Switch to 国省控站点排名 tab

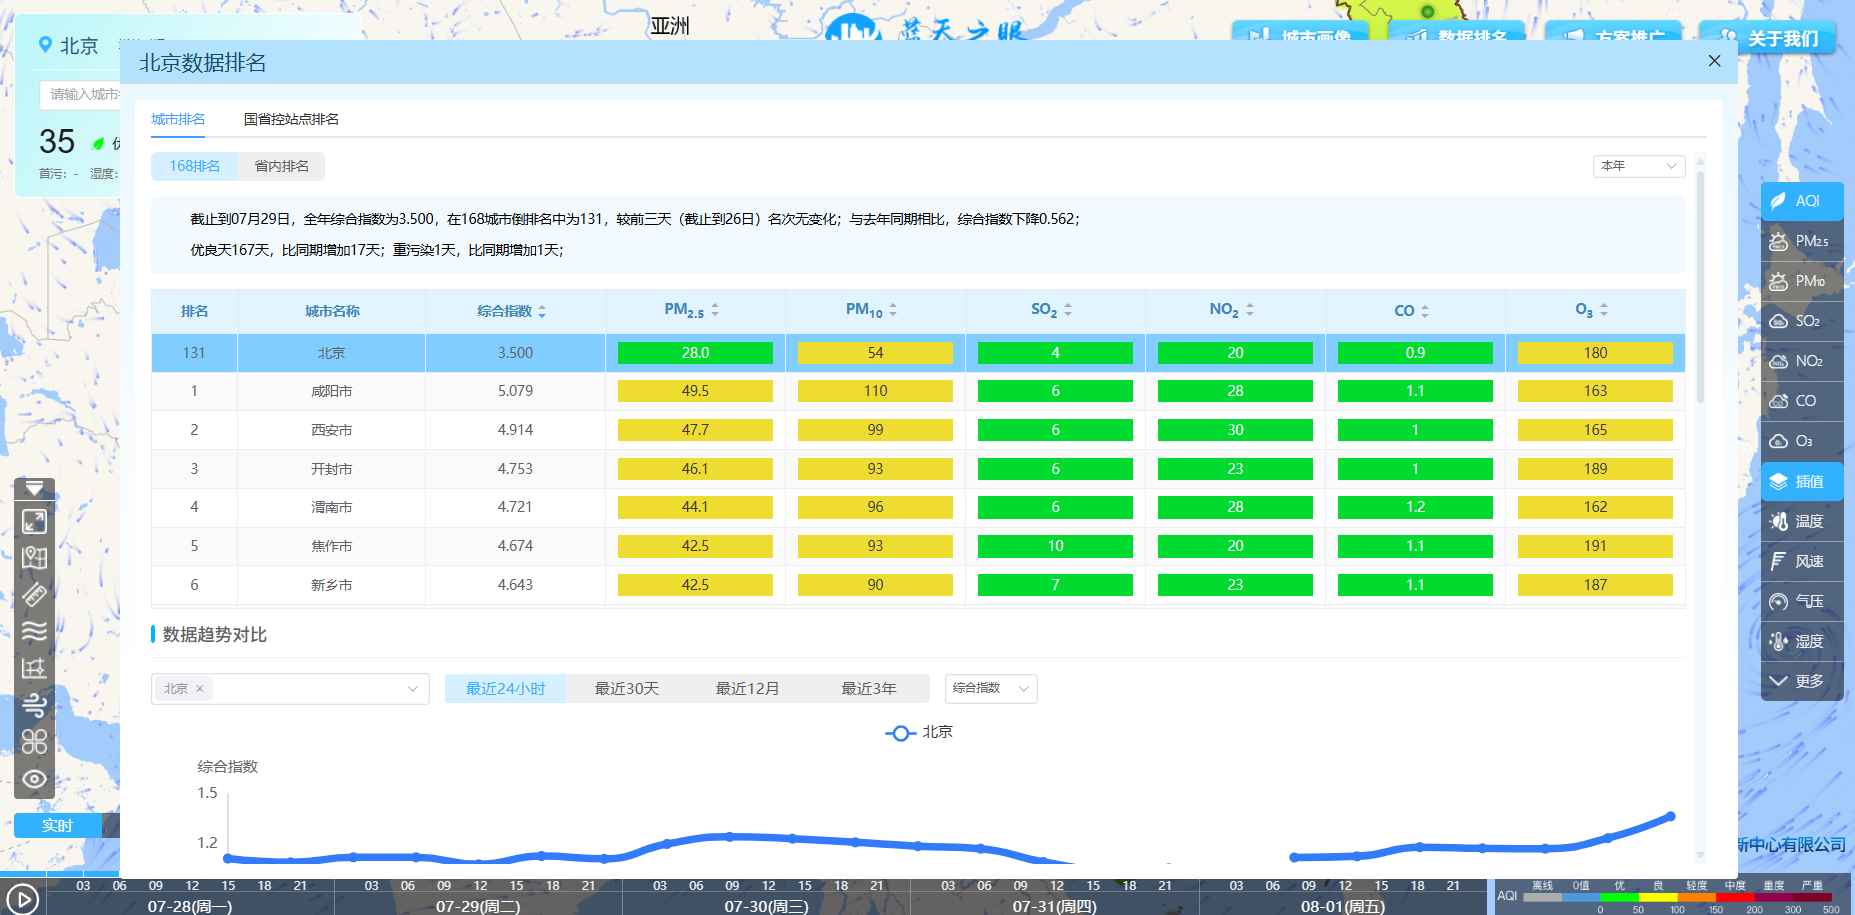click(291, 119)
